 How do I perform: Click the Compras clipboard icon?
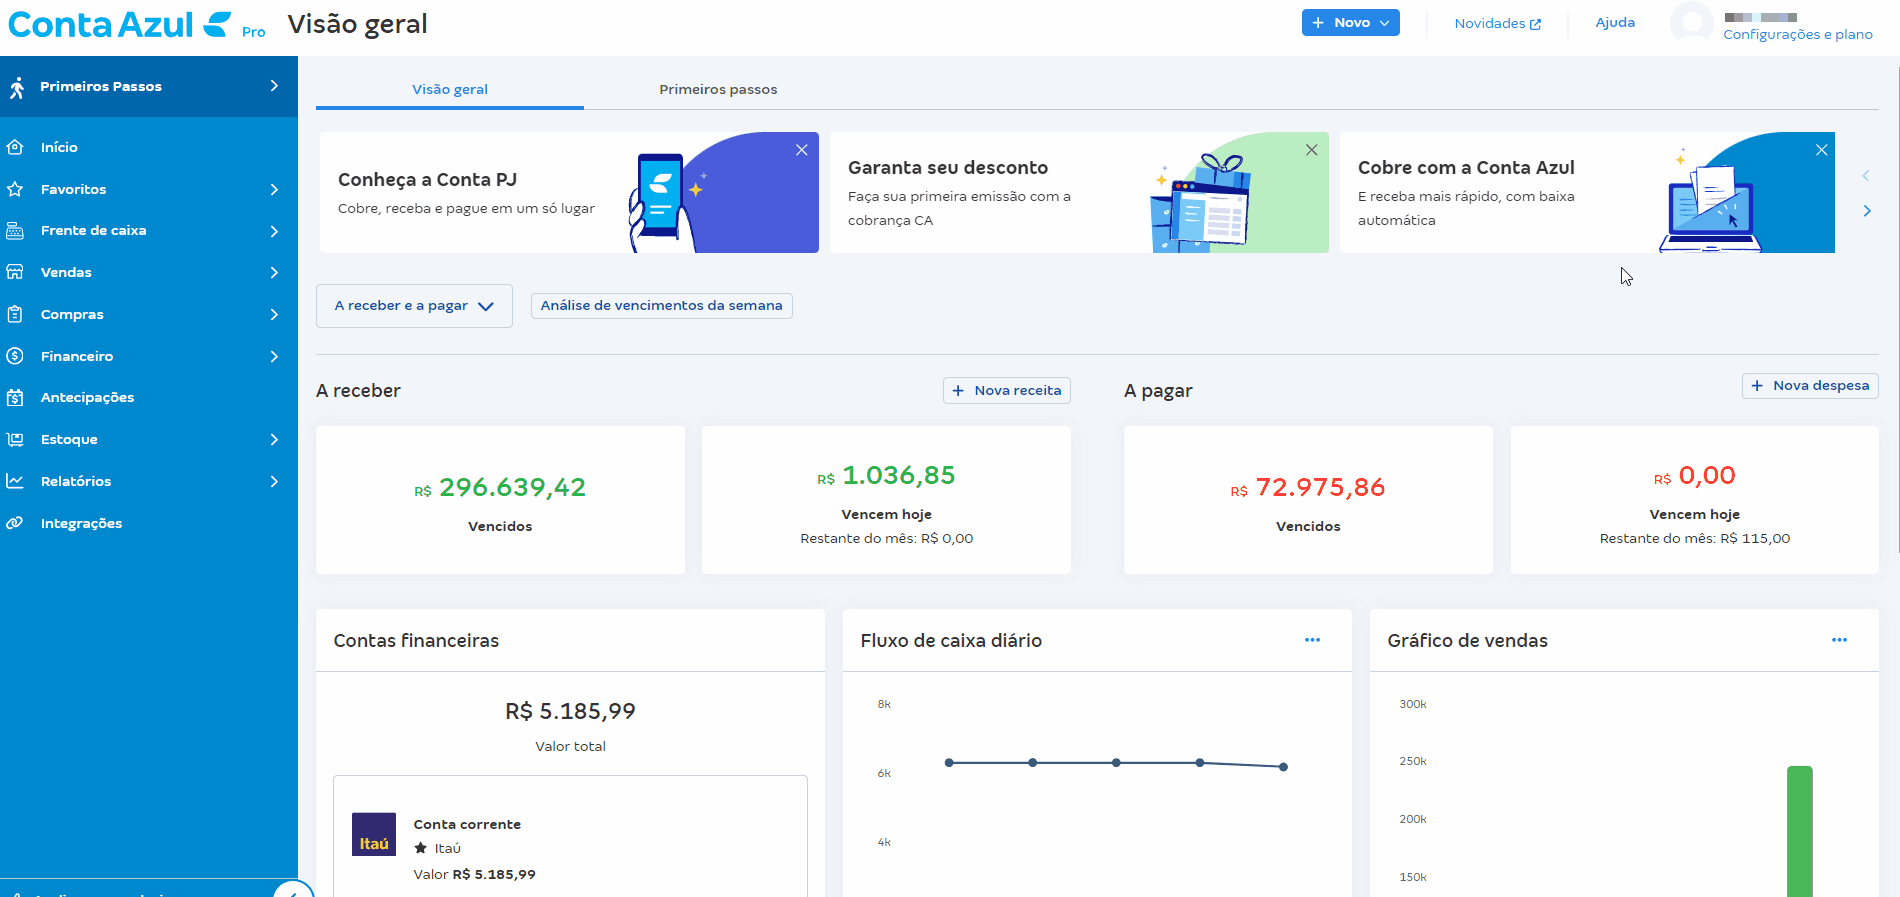click(x=15, y=314)
